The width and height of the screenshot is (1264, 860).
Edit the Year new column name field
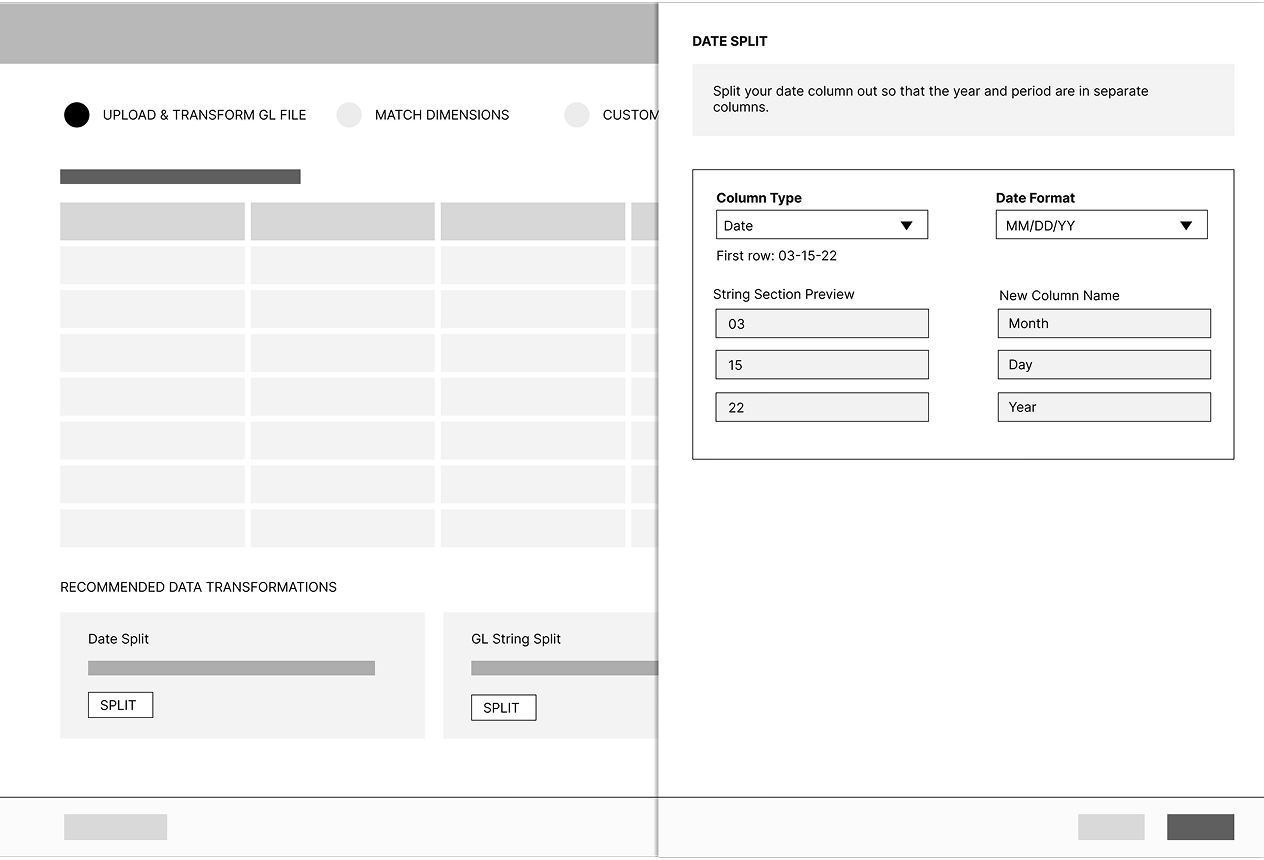pyautogui.click(x=1104, y=407)
